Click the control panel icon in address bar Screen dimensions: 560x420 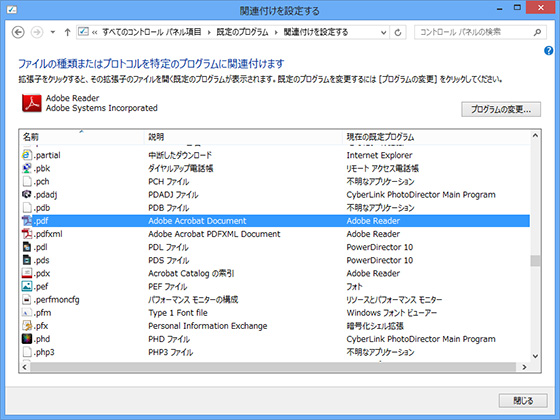84,32
